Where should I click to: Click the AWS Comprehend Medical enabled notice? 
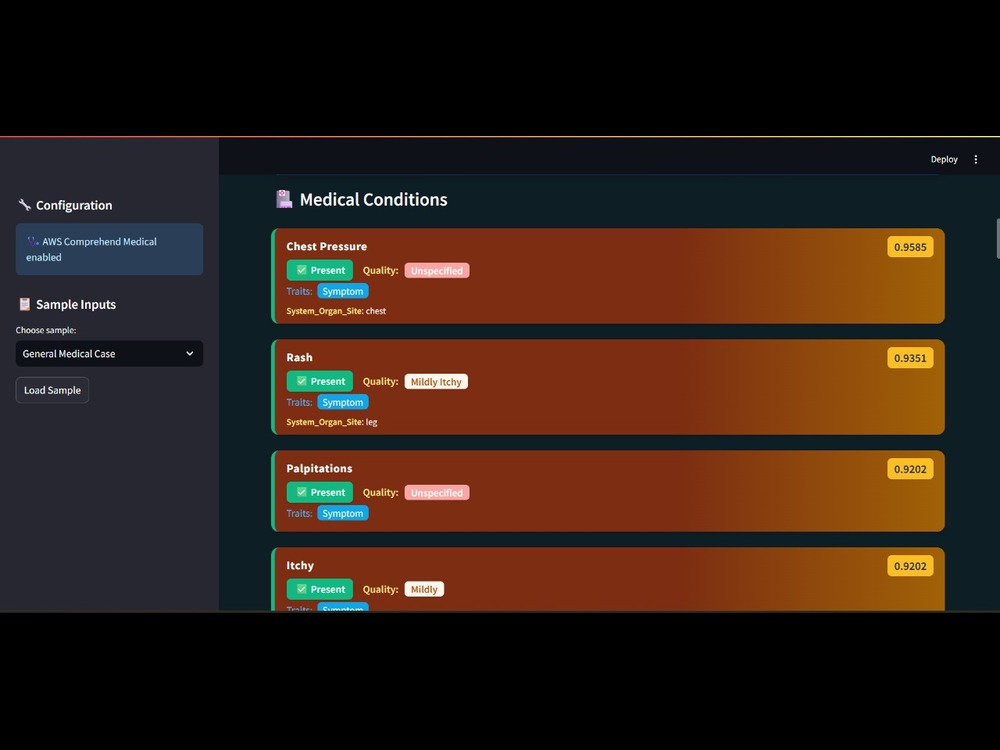pyautogui.click(x=109, y=249)
